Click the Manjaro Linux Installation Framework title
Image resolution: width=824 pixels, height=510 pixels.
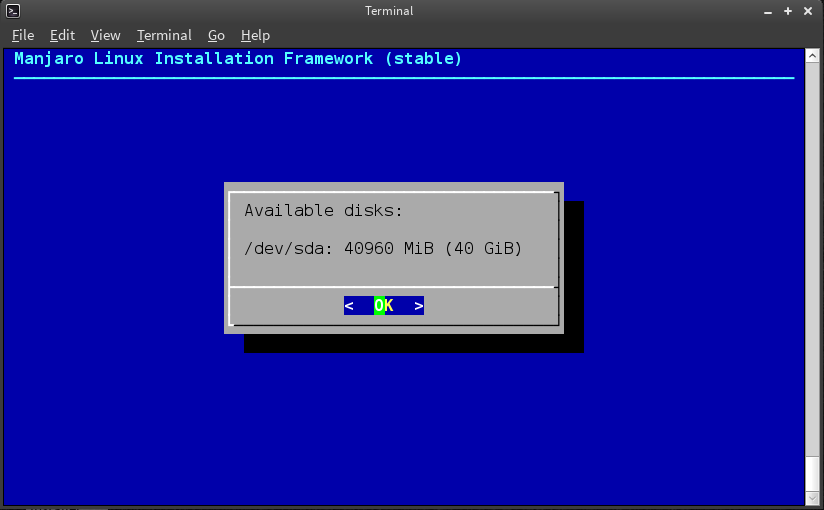click(x=238, y=58)
